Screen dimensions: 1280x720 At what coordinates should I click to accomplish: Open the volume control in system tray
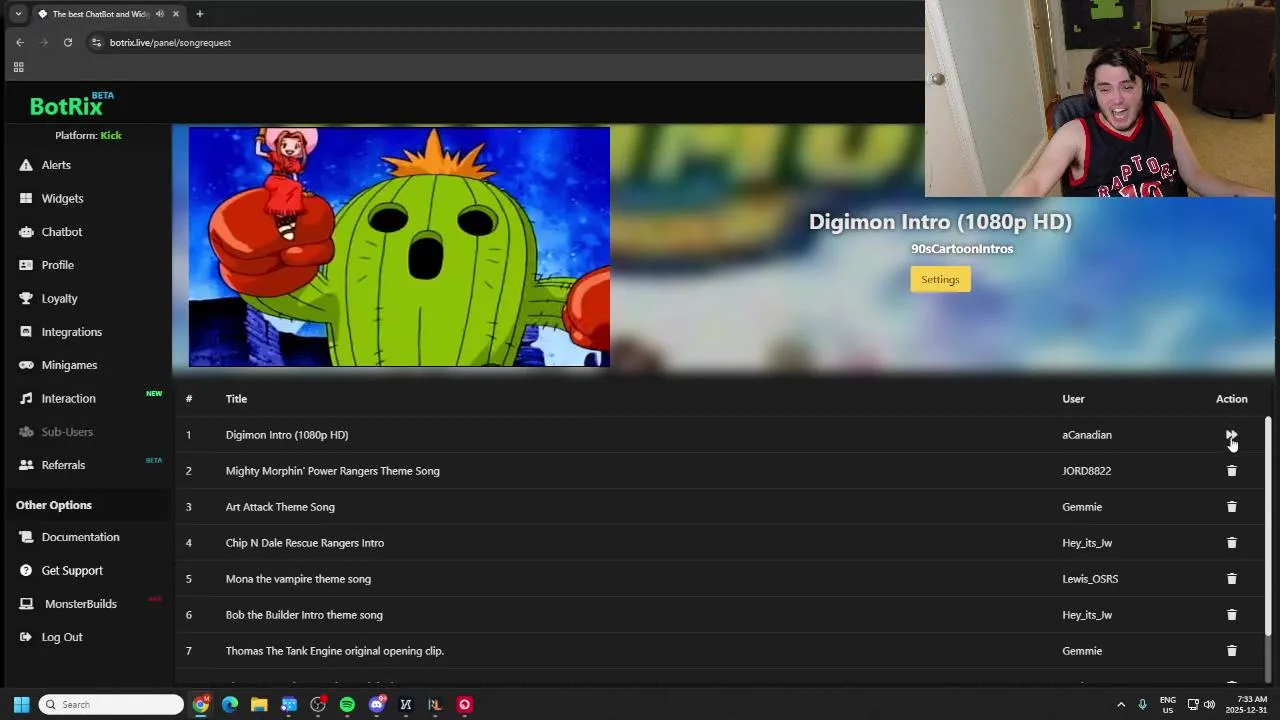tap(1209, 704)
